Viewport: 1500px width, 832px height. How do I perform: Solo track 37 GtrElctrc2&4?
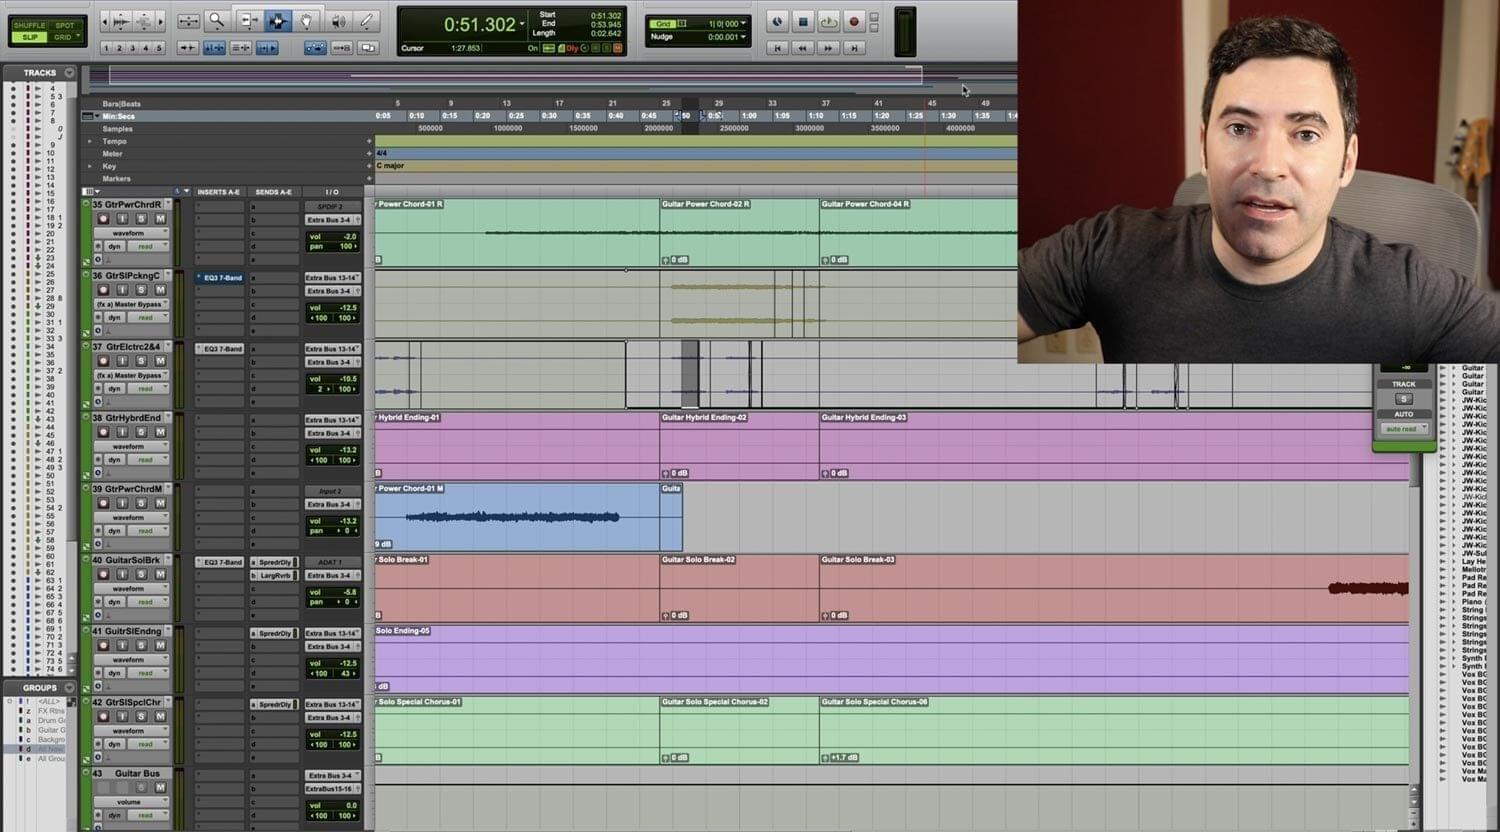(141, 360)
